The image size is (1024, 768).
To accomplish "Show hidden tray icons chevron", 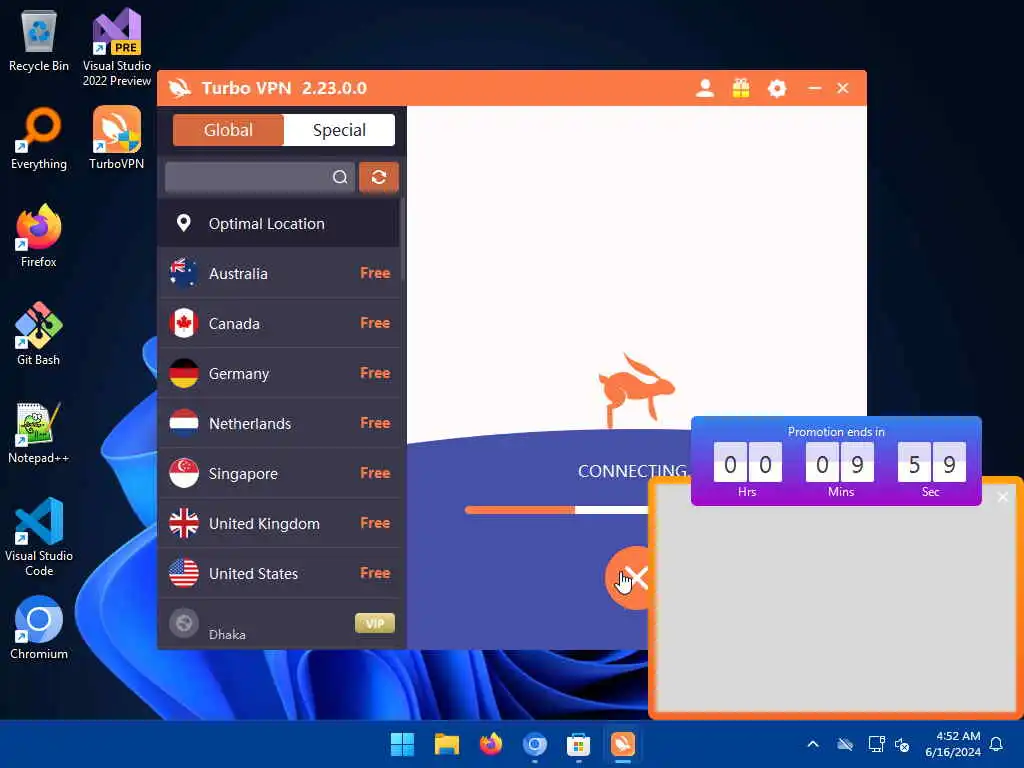I will pyautogui.click(x=813, y=744).
